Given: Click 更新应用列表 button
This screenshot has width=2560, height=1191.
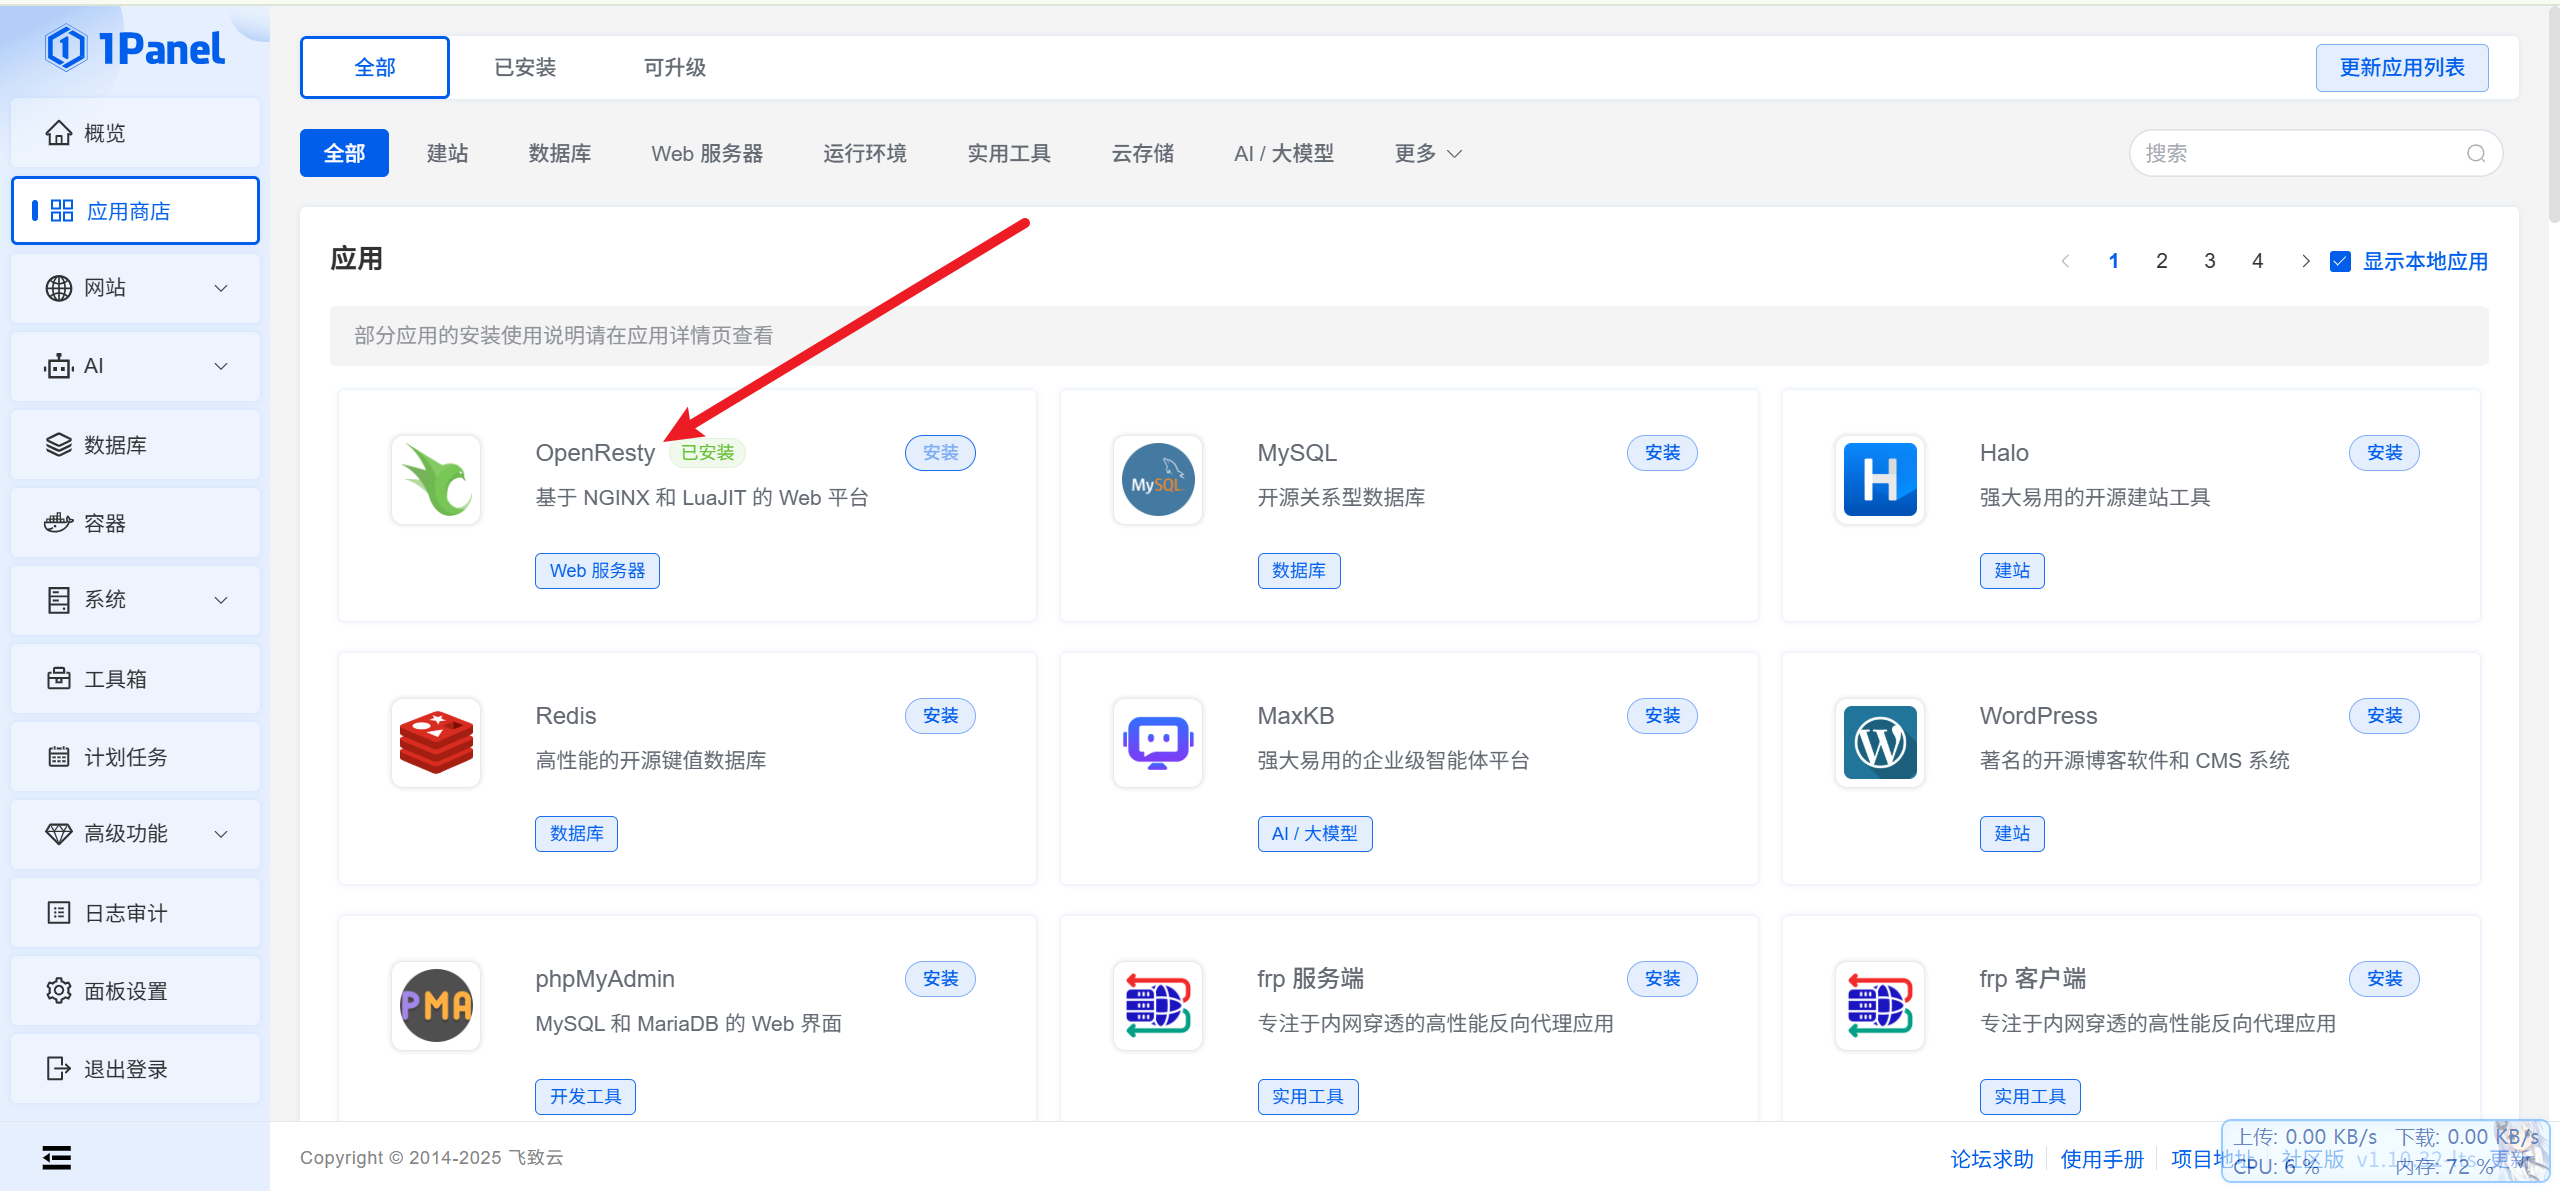Looking at the screenshot, I should pyautogui.click(x=2402, y=67).
